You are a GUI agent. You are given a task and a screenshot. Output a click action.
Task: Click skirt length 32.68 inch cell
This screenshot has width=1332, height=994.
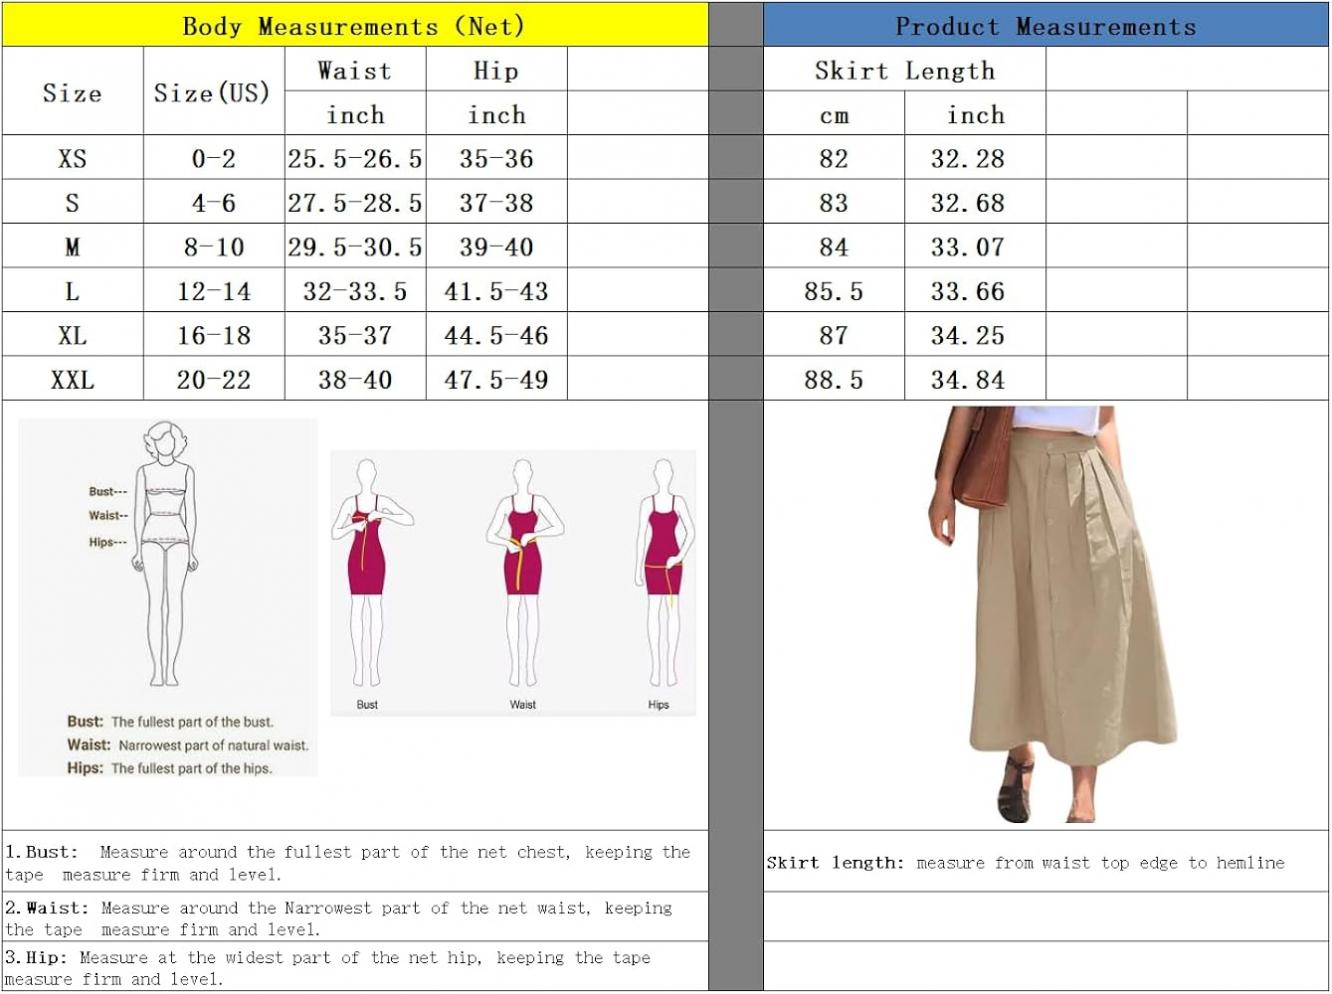(975, 202)
